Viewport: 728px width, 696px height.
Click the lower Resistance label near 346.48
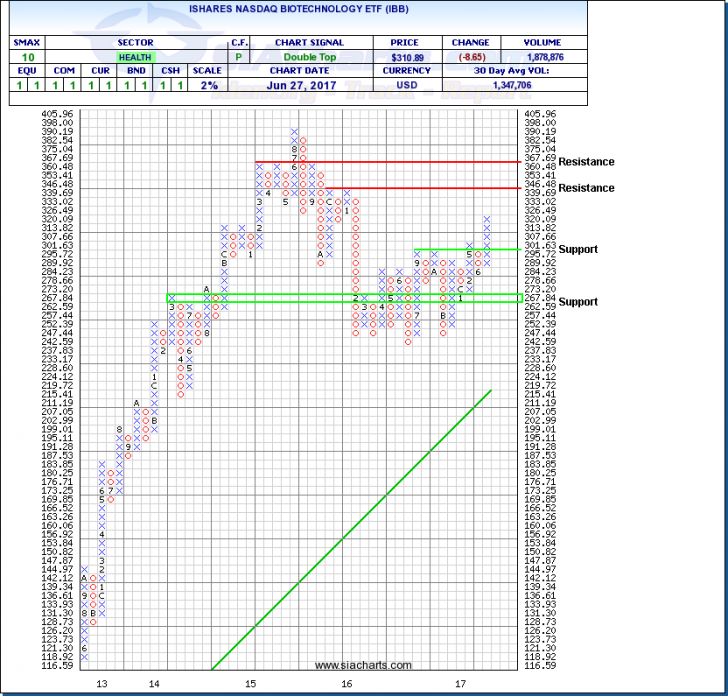[586, 188]
